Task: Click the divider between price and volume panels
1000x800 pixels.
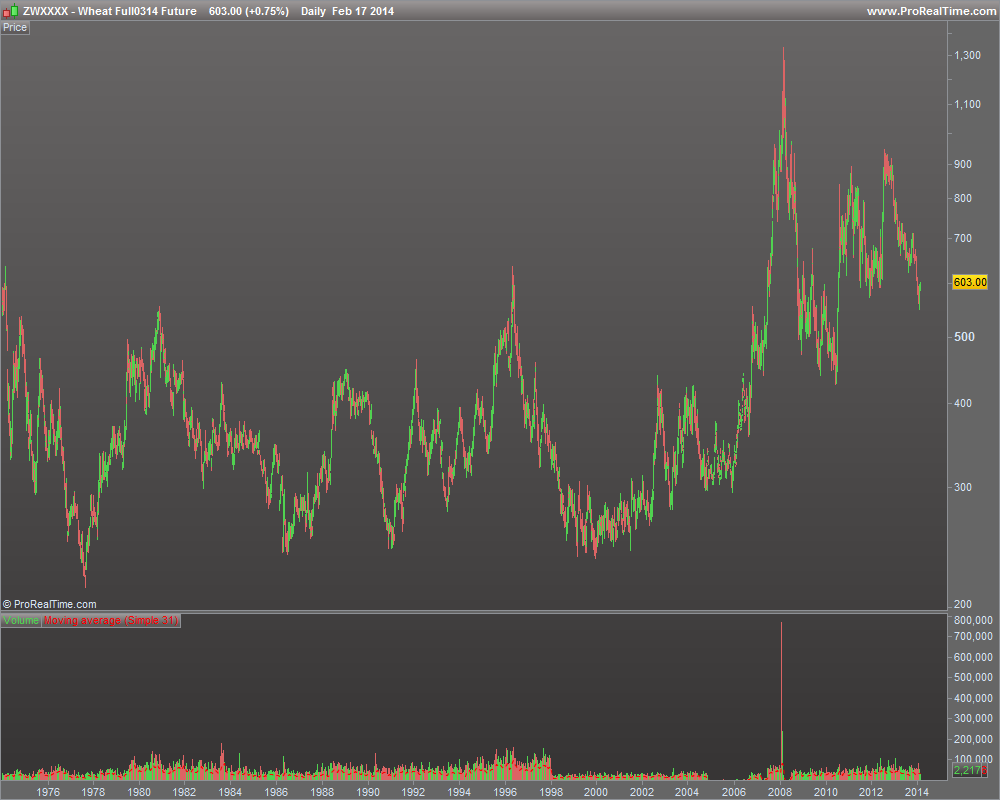Action: (x=500, y=611)
